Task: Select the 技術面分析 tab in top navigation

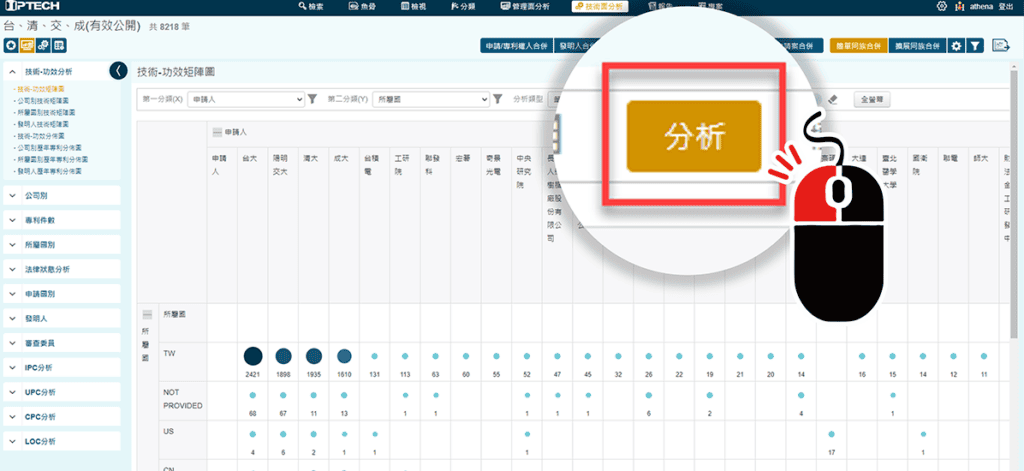Action: pyautogui.click(x=600, y=6)
